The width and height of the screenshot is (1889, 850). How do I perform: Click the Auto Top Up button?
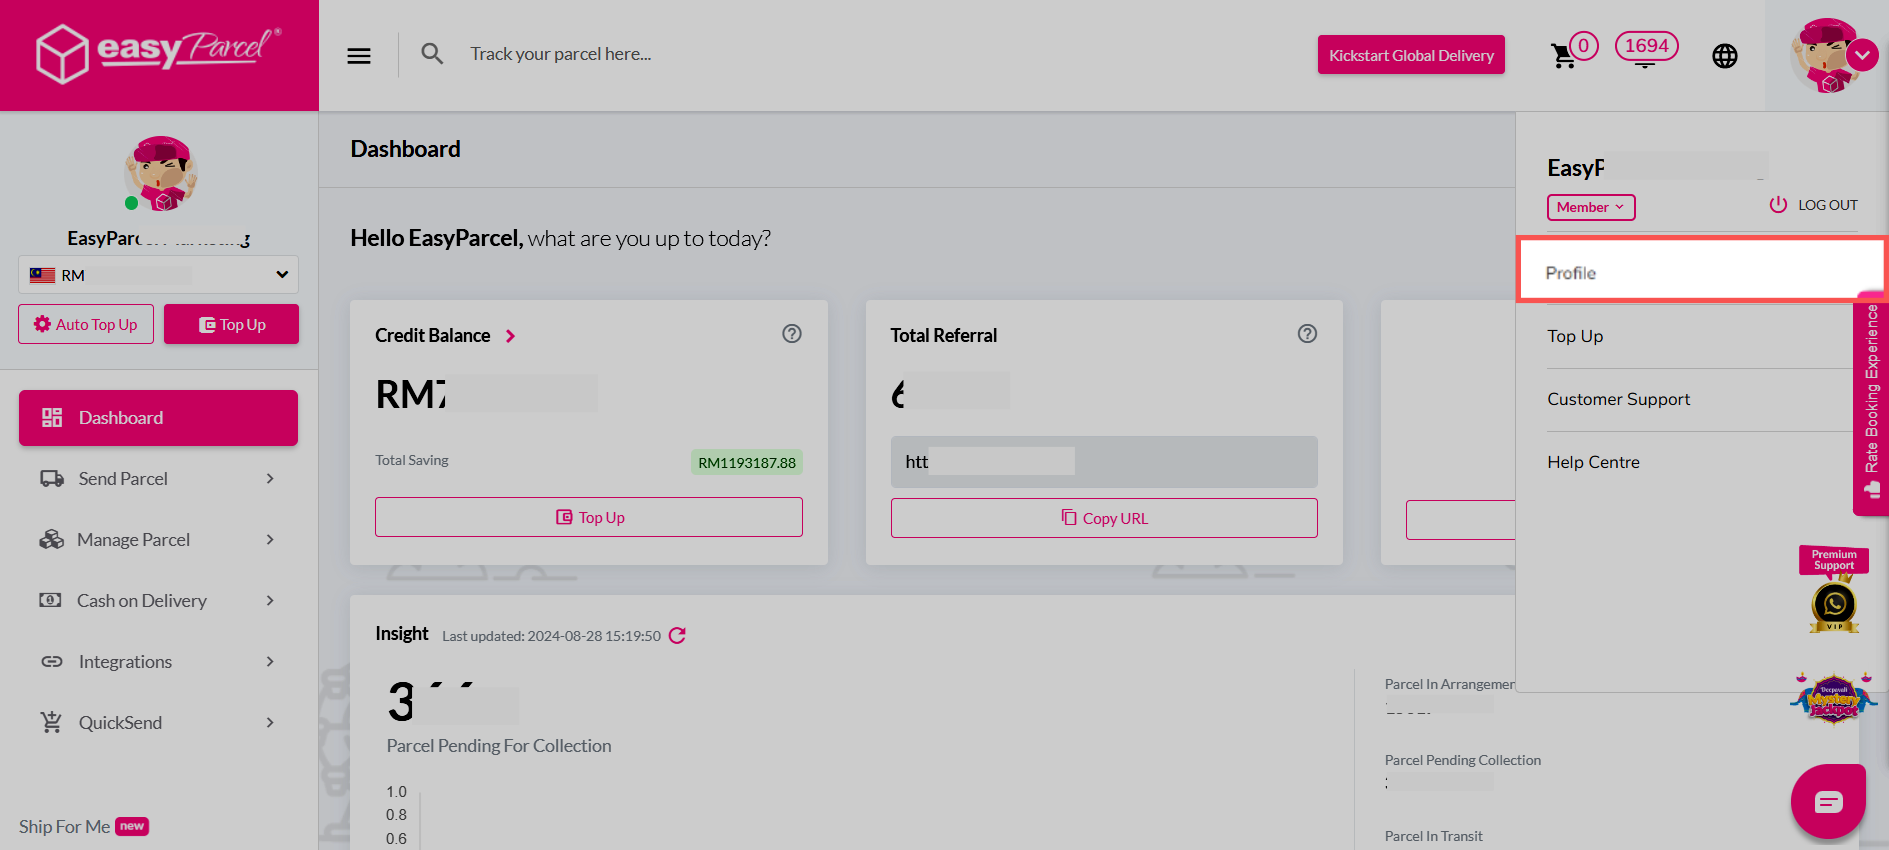click(86, 324)
